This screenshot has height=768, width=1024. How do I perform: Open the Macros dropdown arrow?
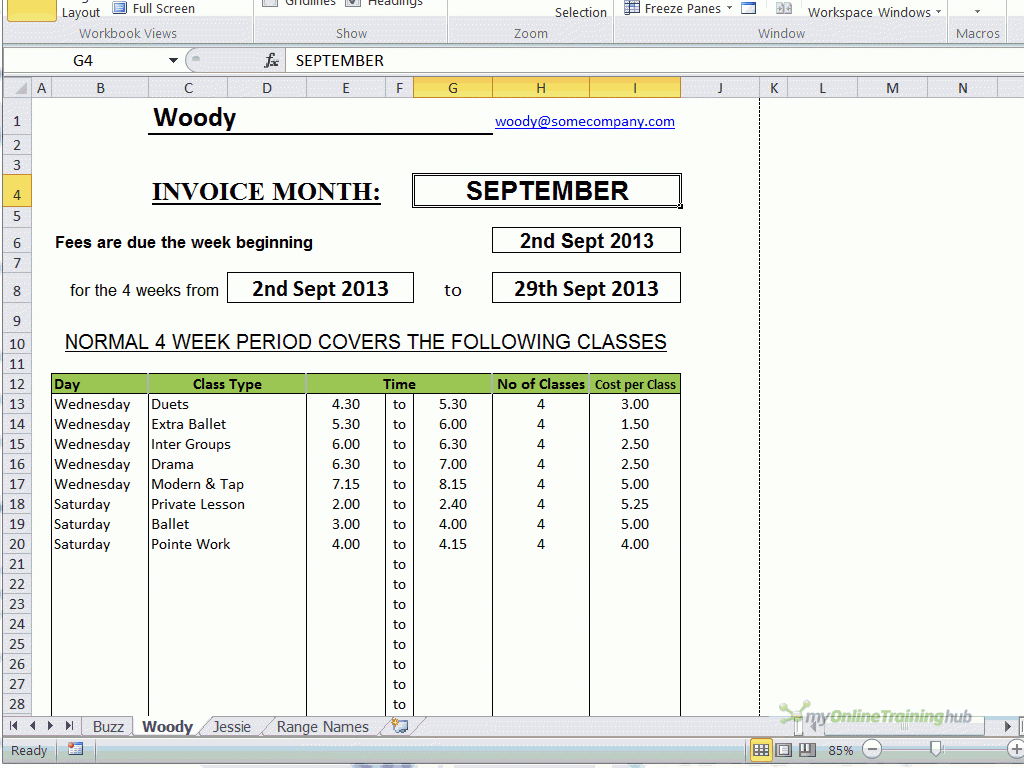tap(975, 10)
